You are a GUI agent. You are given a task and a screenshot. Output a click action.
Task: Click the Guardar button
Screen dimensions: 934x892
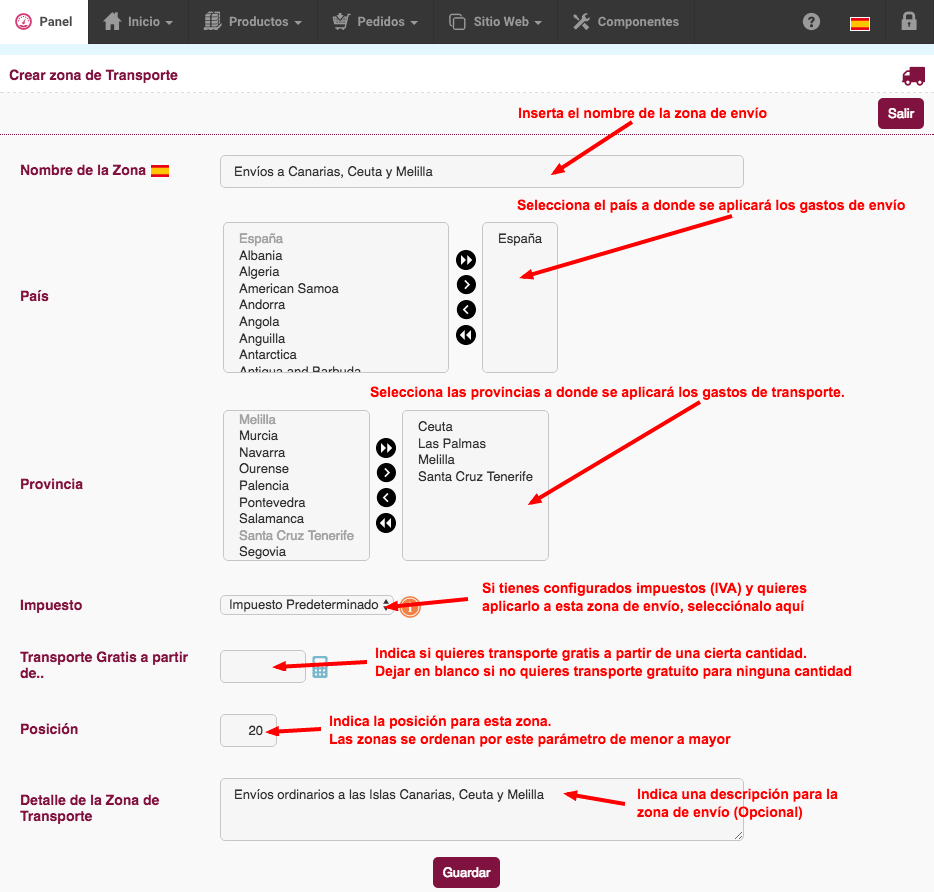466,872
